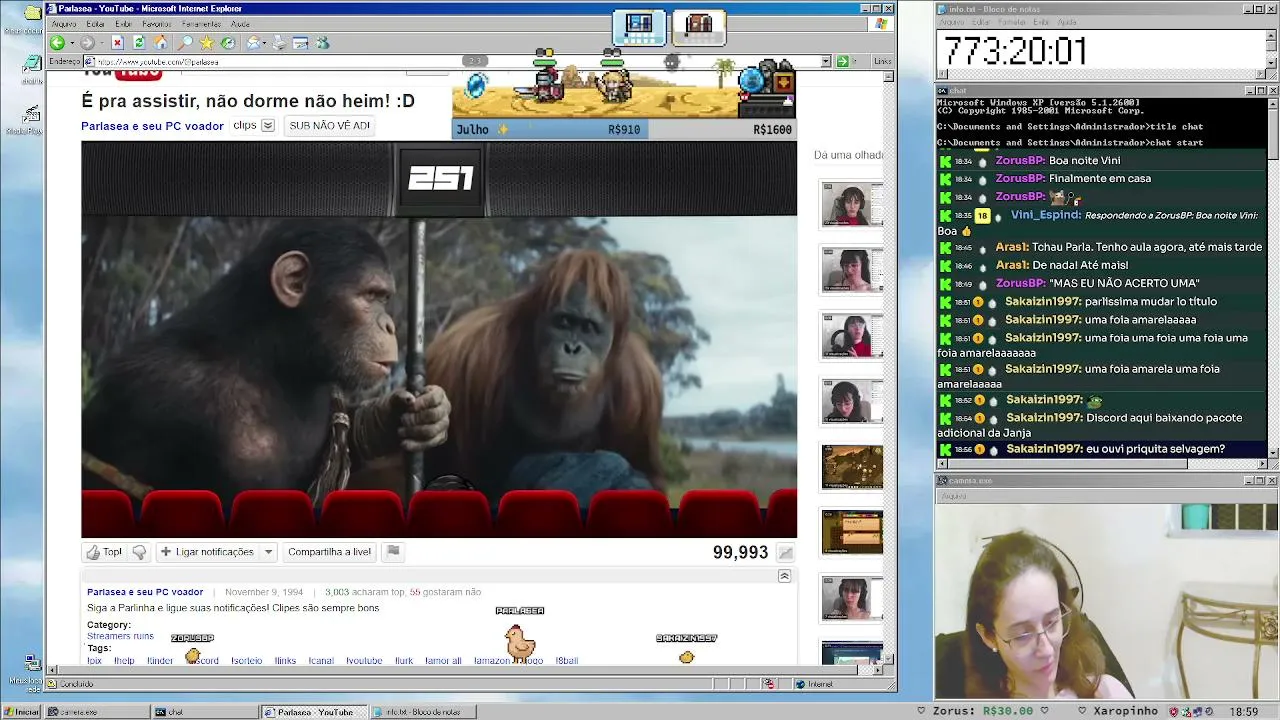Click the 773:20:01 timer text in Notepad
Image resolution: width=1280 pixels, height=720 pixels.
pyautogui.click(x=1015, y=51)
